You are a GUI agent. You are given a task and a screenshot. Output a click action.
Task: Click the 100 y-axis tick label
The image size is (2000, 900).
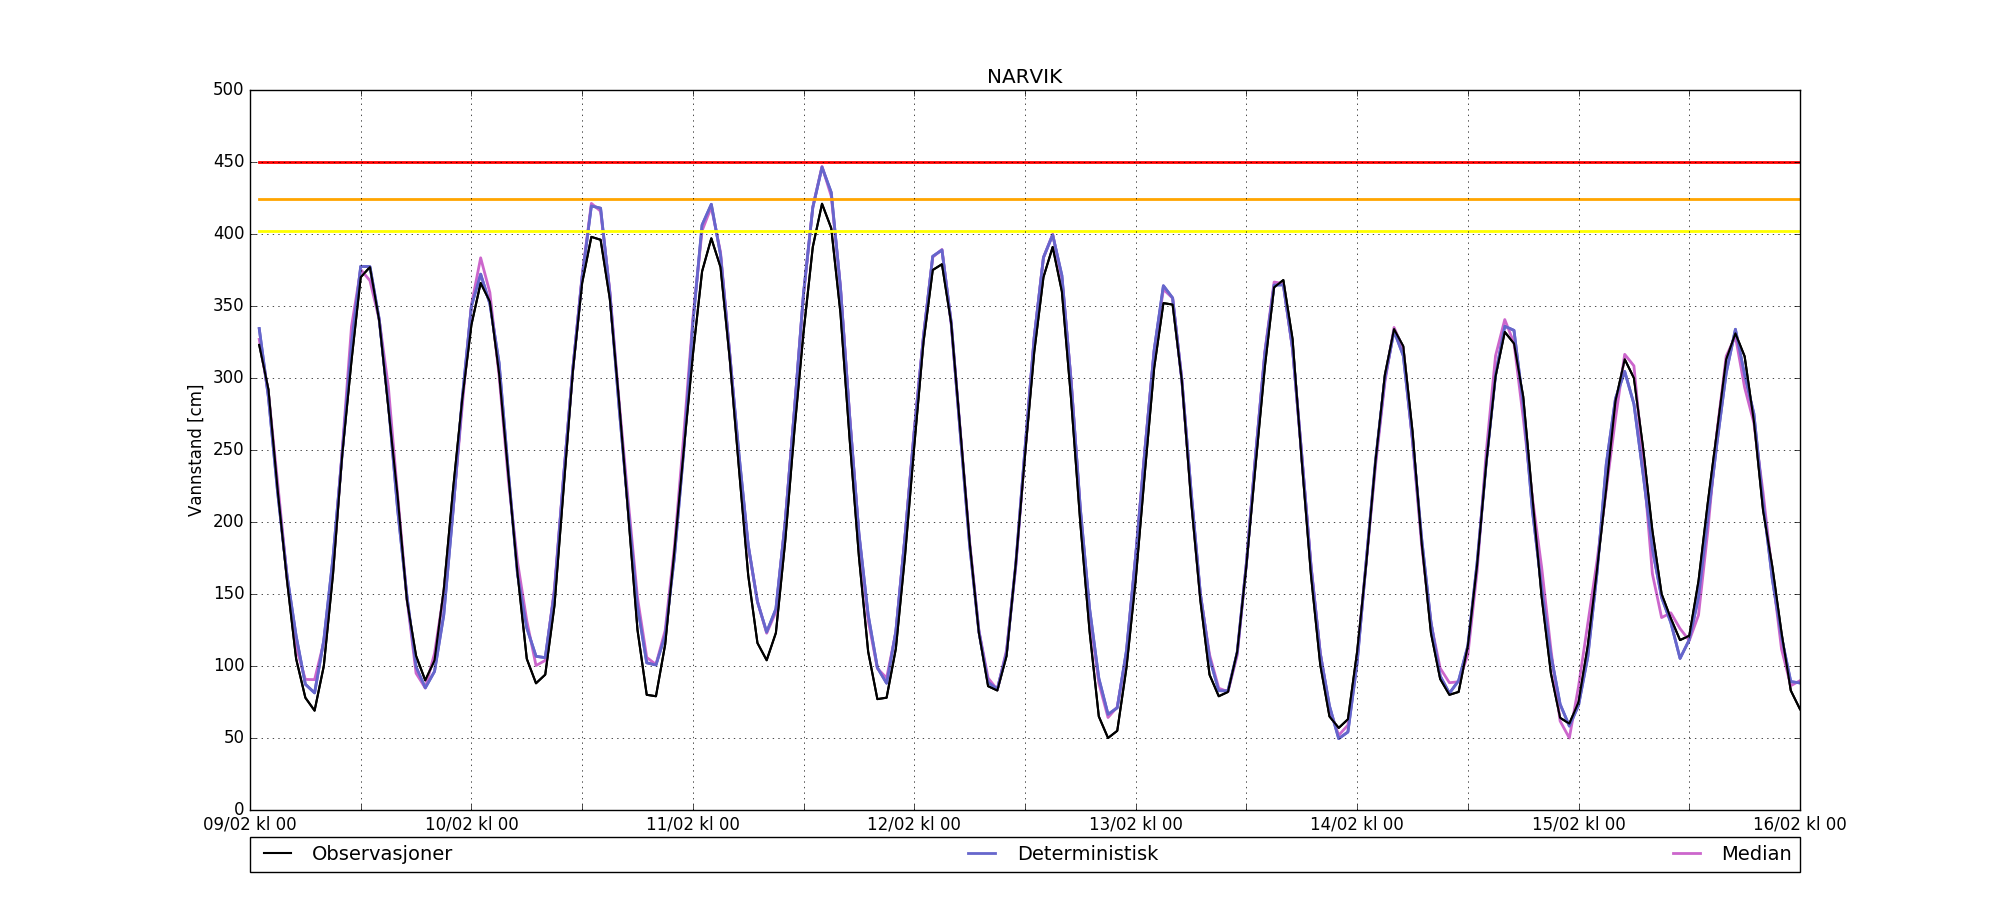point(228,666)
